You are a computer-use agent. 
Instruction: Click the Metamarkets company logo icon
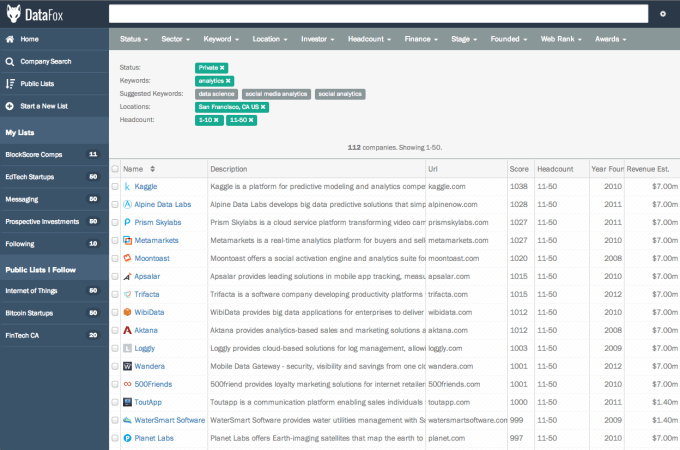click(127, 240)
